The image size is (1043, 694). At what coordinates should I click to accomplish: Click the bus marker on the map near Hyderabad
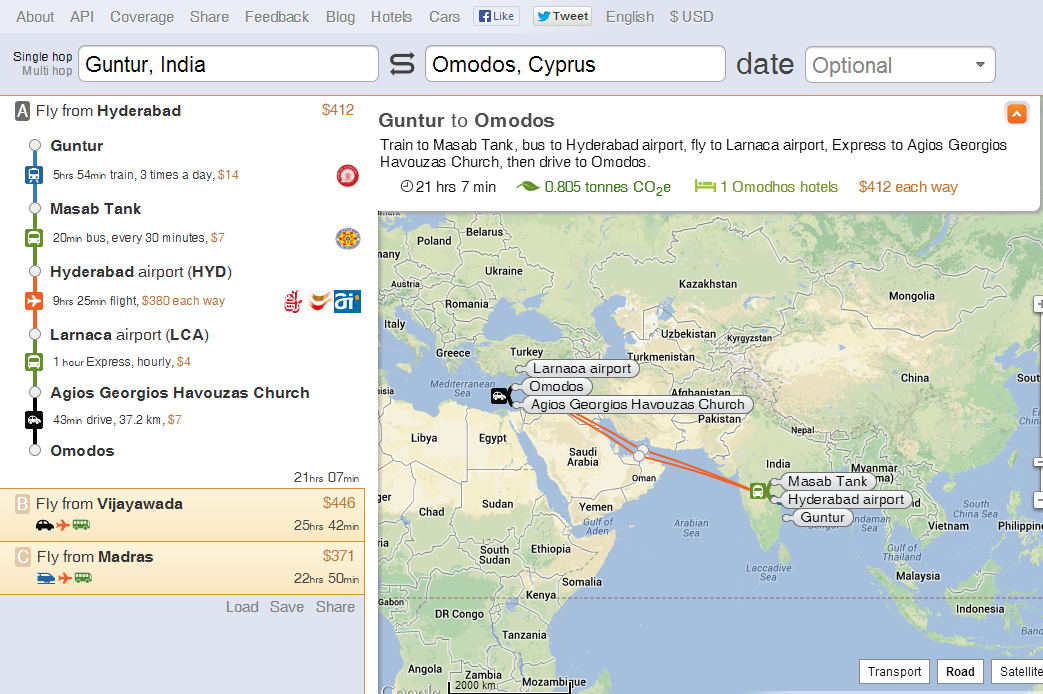point(758,491)
